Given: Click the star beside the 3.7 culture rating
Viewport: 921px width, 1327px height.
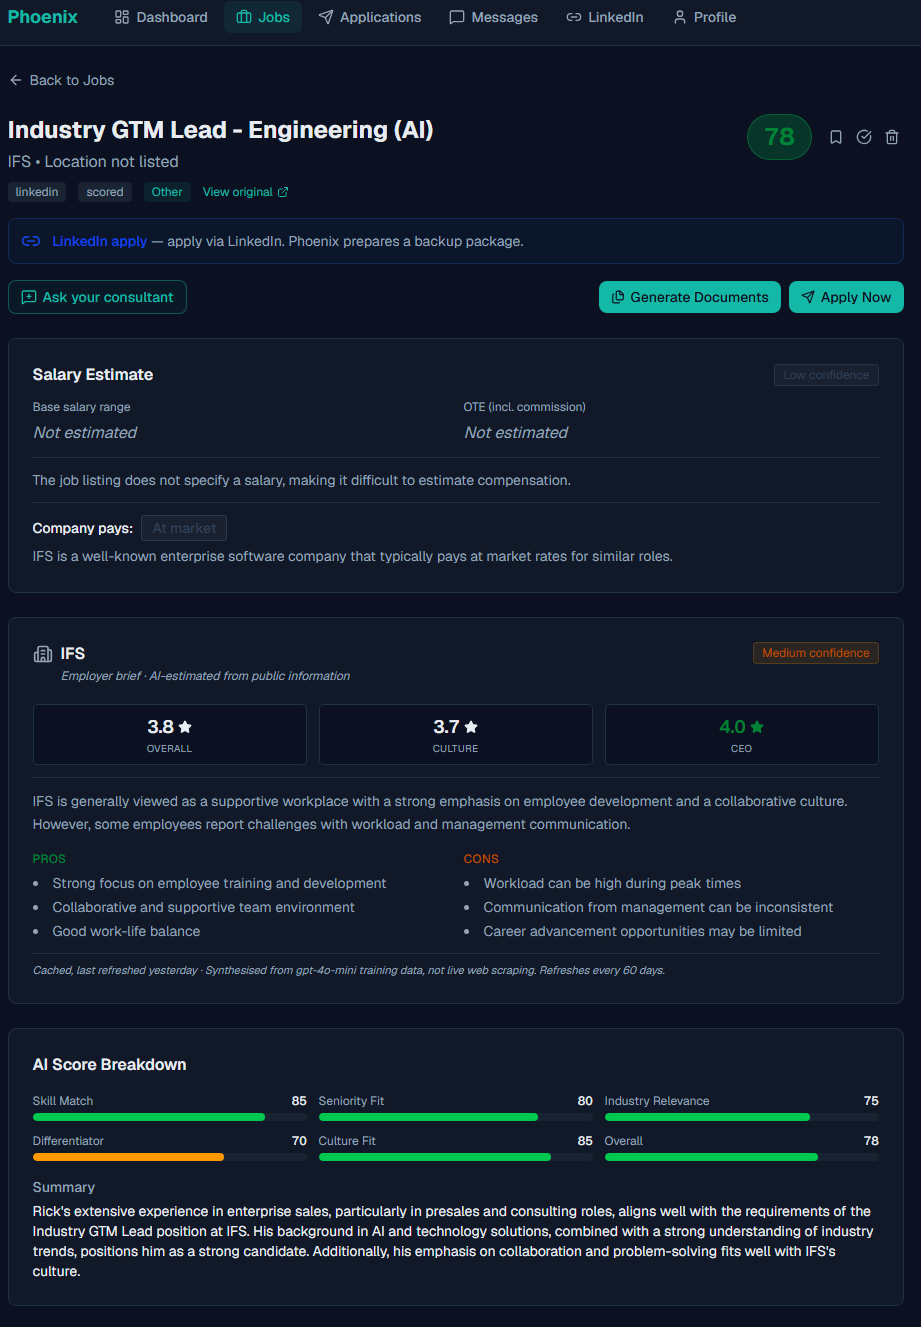Looking at the screenshot, I should (x=471, y=727).
